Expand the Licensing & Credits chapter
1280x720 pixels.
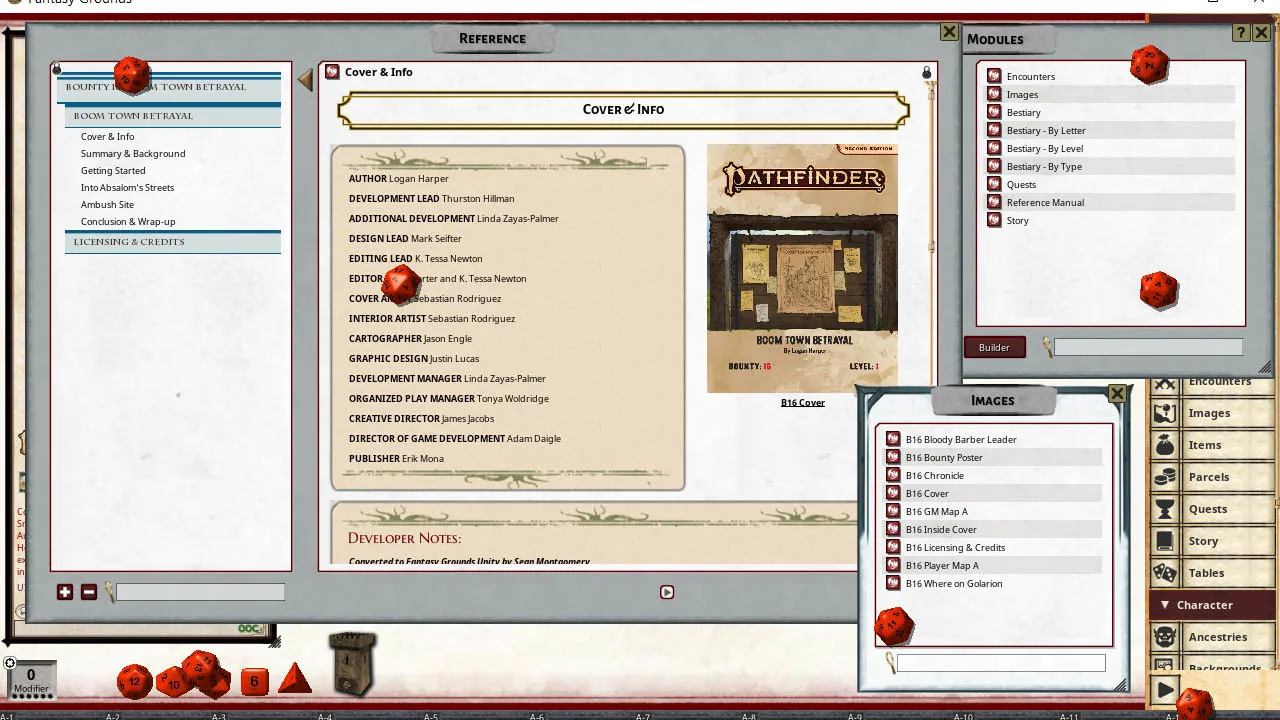pos(173,242)
